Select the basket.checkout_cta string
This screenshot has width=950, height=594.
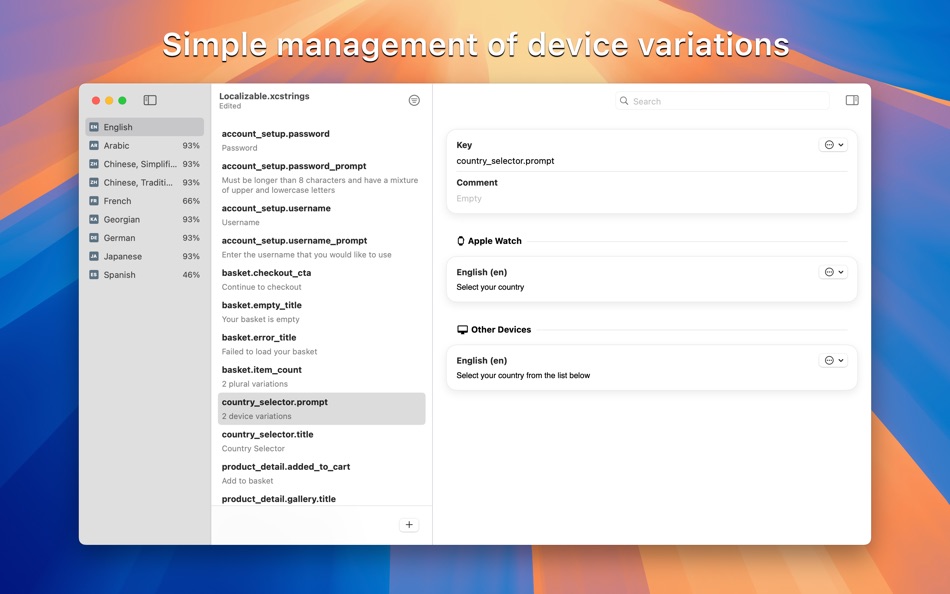point(322,279)
